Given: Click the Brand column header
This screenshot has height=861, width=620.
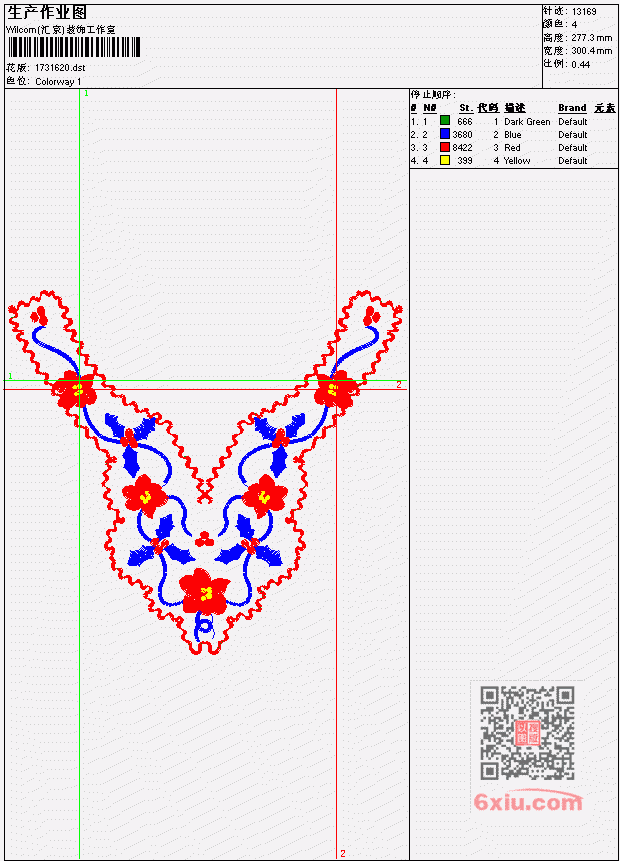Looking at the screenshot, I should point(572,108).
